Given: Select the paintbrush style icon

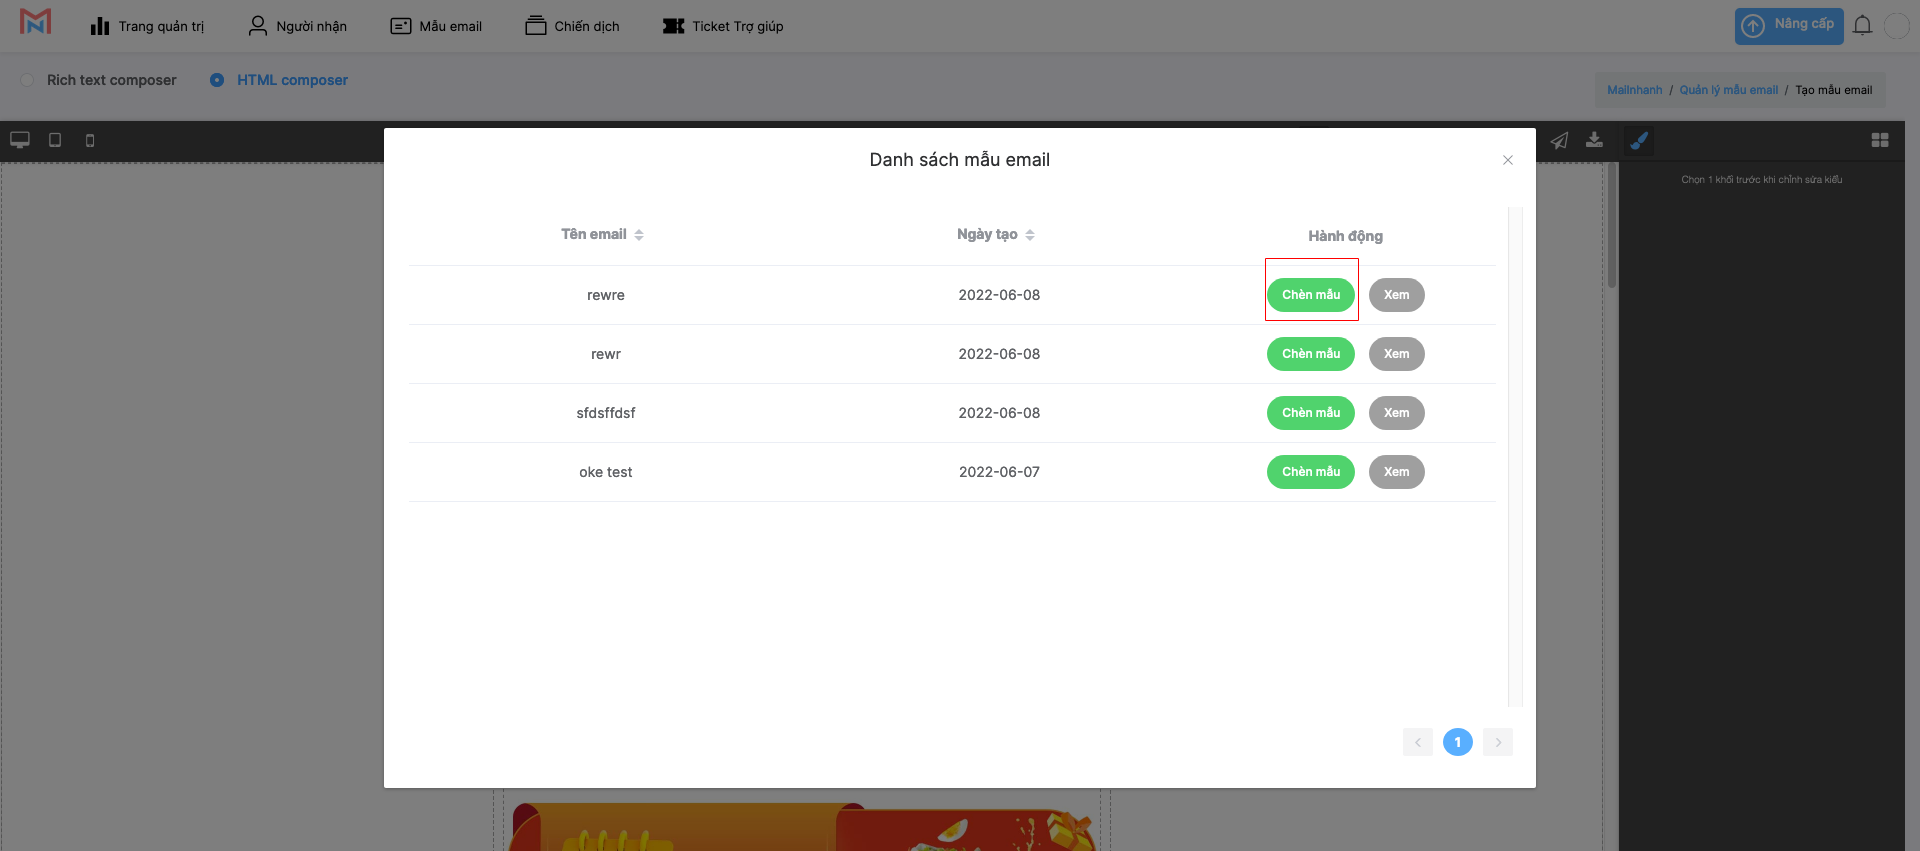Looking at the screenshot, I should 1639,141.
